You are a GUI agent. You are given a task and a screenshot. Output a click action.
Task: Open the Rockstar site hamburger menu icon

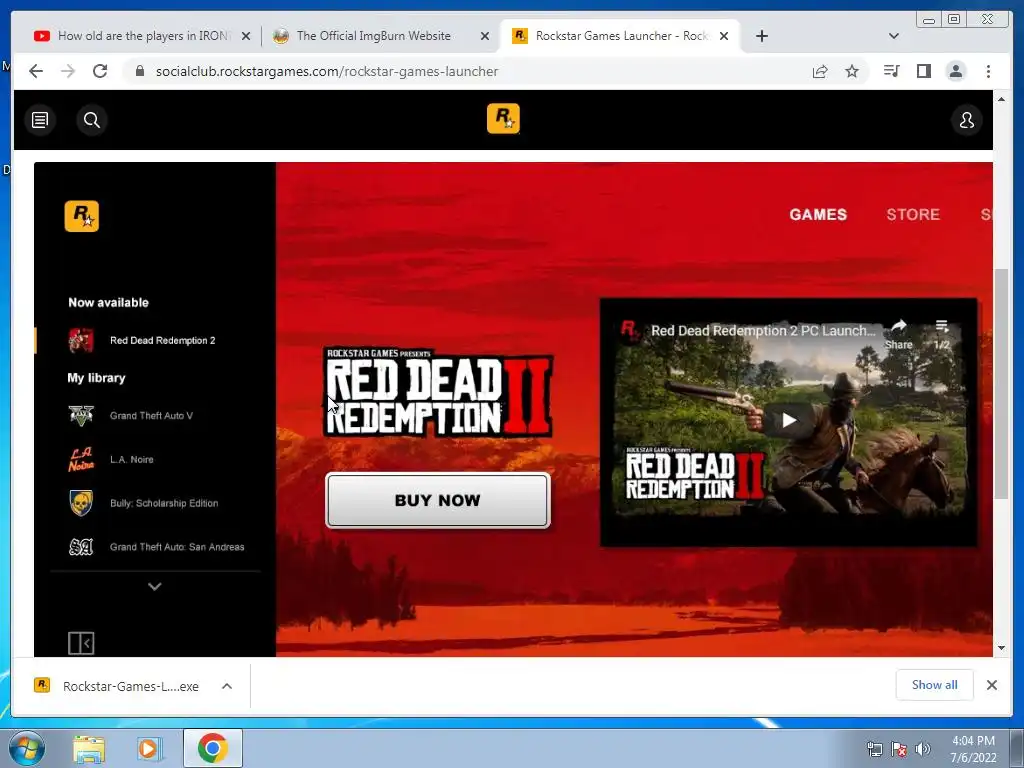(x=40, y=120)
